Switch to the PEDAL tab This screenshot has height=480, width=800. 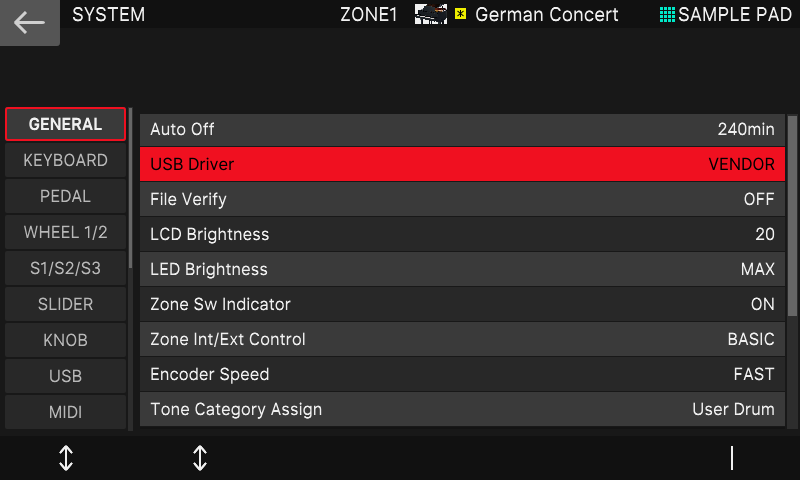pos(65,196)
